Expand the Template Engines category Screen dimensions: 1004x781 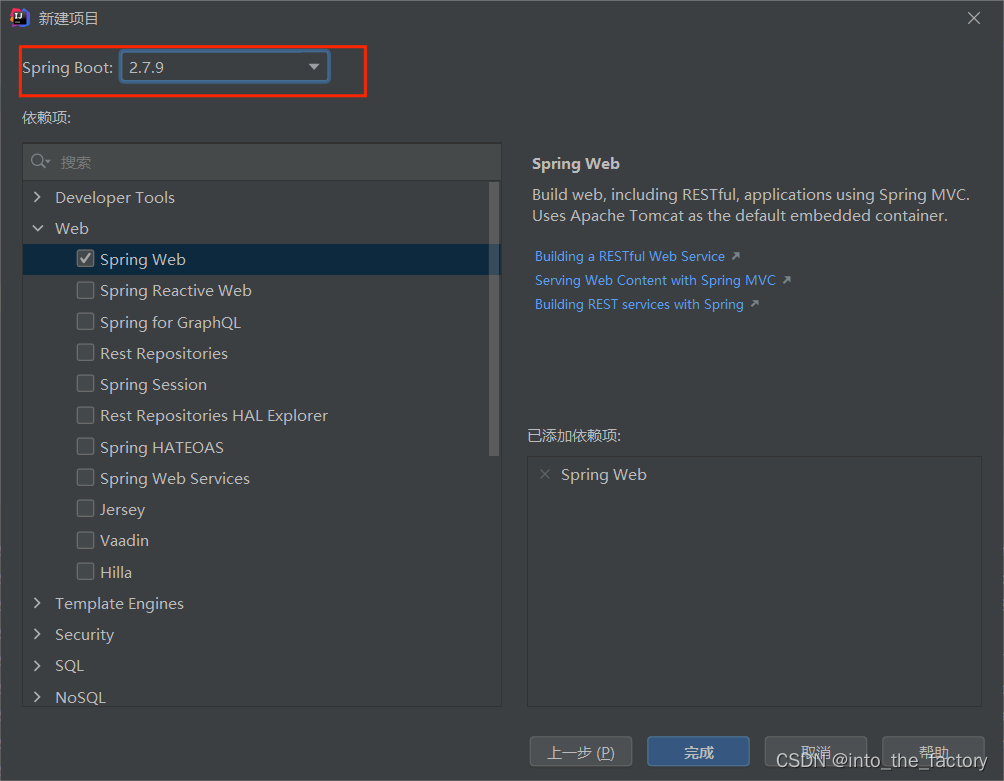point(37,603)
